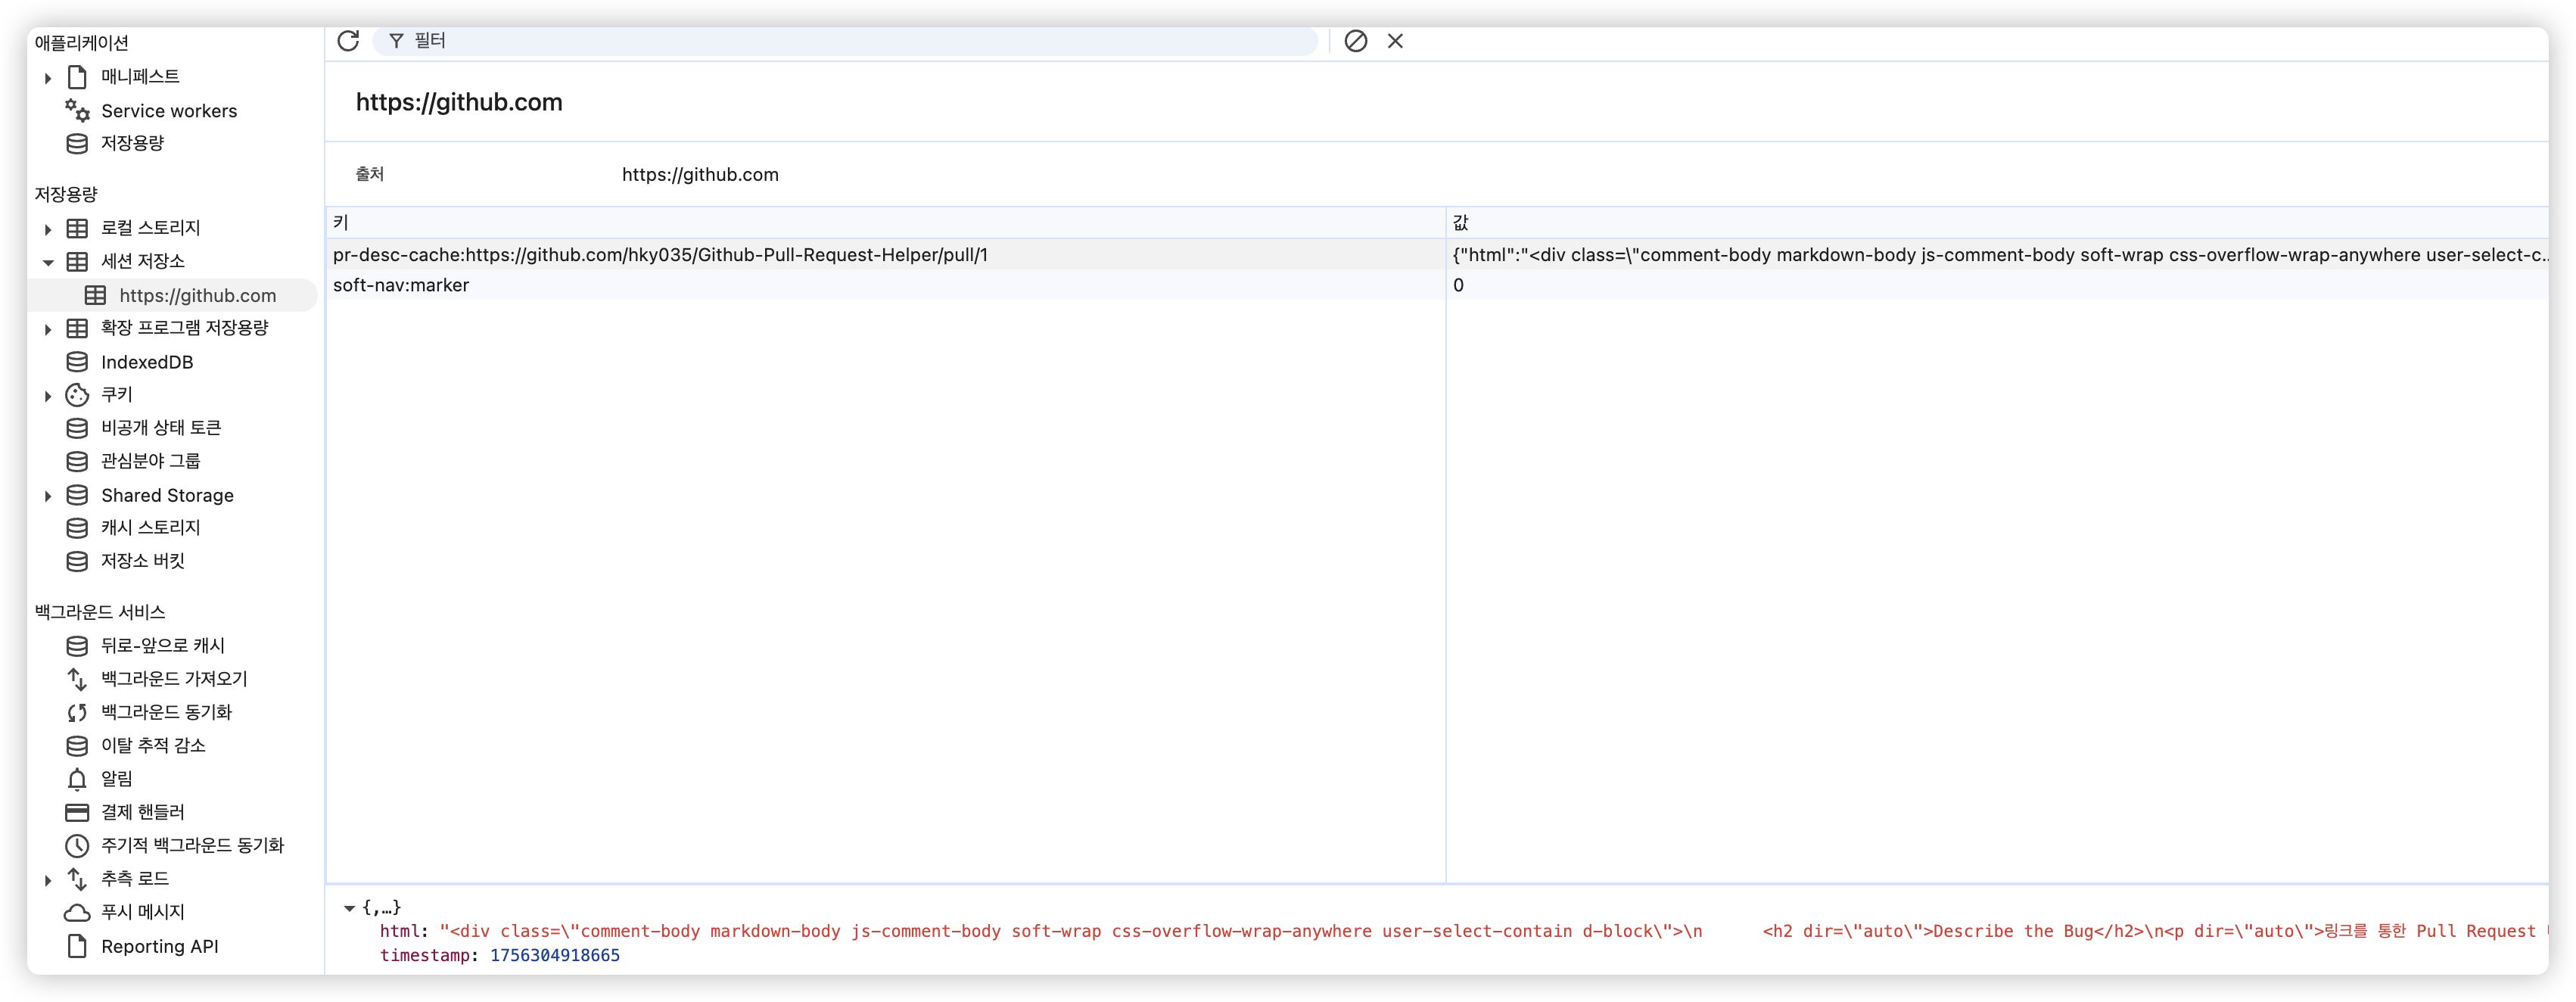This screenshot has width=2576, height=1002.
Task: Select the soft-nav:marker row
Action: coord(400,285)
